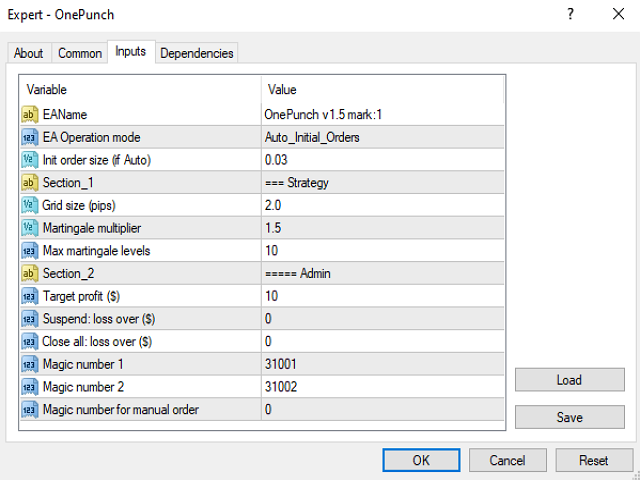Reset inputs with the Reset button
The width and height of the screenshot is (640, 480).
click(x=594, y=460)
